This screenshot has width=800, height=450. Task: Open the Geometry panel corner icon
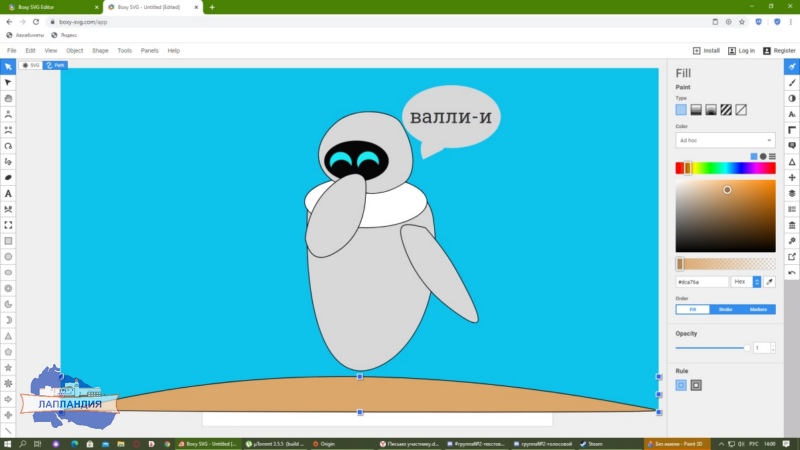[x=792, y=130]
